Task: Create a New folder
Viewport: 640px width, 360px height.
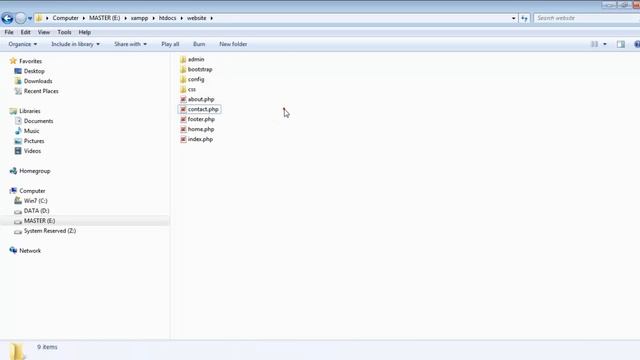Action: pos(233,44)
